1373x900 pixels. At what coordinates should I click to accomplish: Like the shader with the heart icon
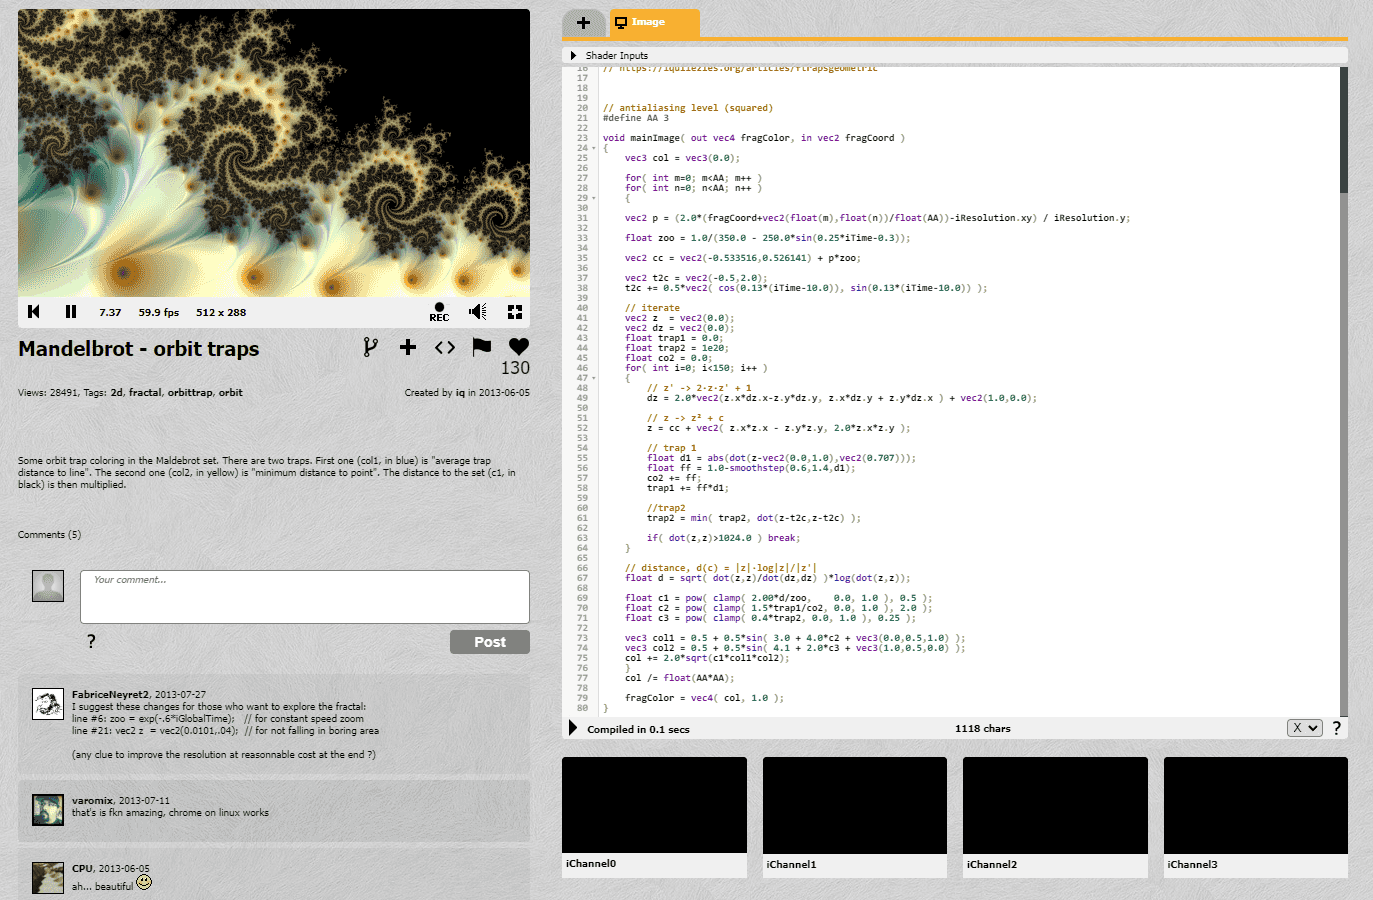point(518,345)
